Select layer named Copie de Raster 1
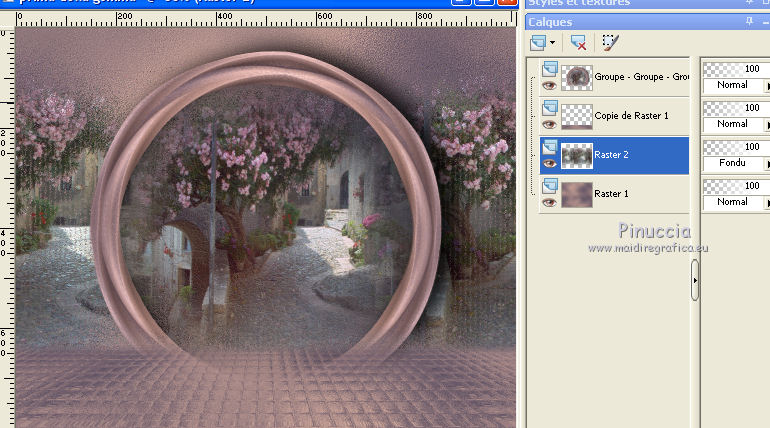This screenshot has height=428, width=770. (631, 116)
